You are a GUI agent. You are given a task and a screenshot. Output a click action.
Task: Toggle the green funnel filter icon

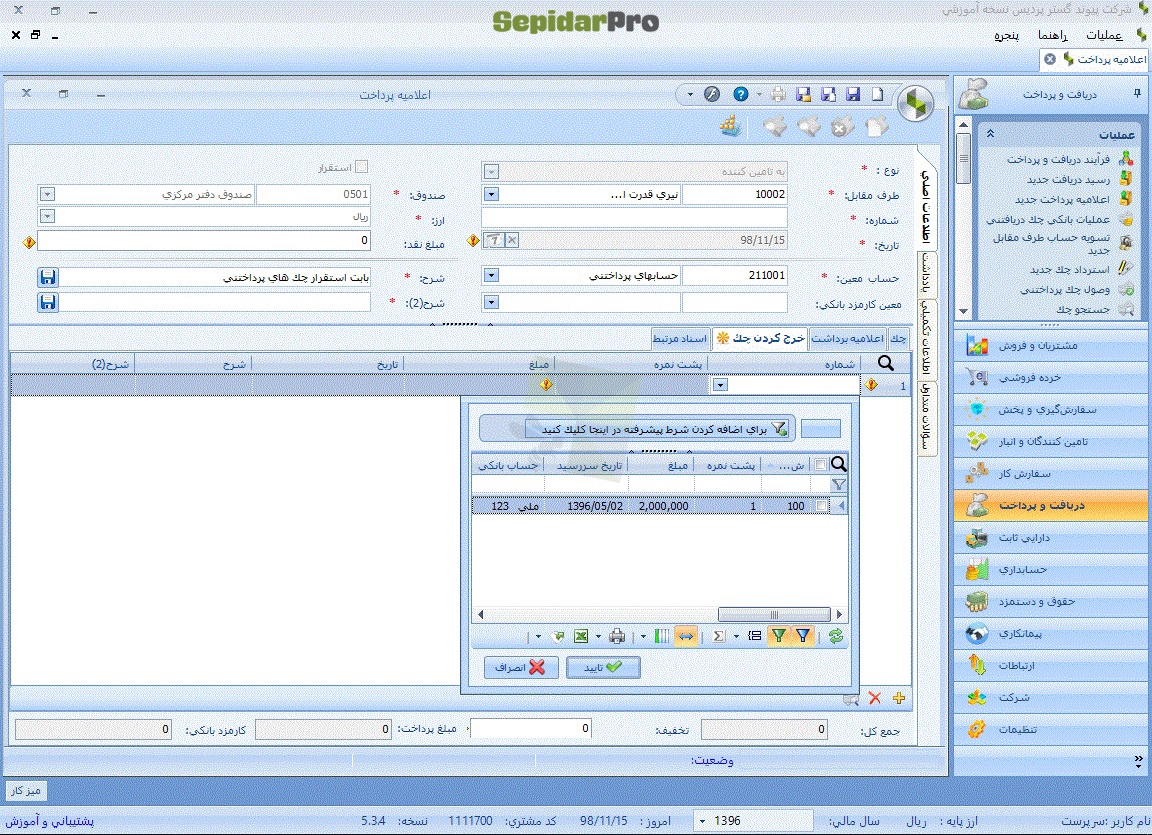tap(778, 636)
